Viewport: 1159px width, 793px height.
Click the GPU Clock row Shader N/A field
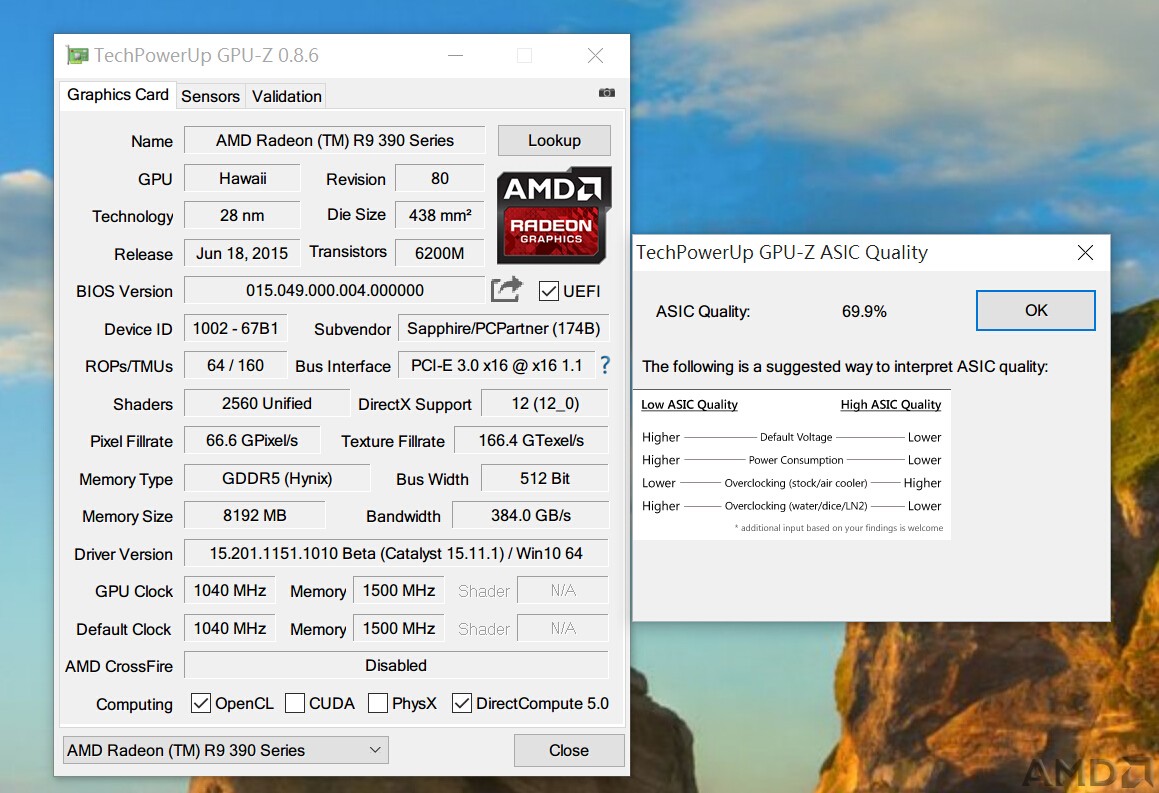point(563,591)
